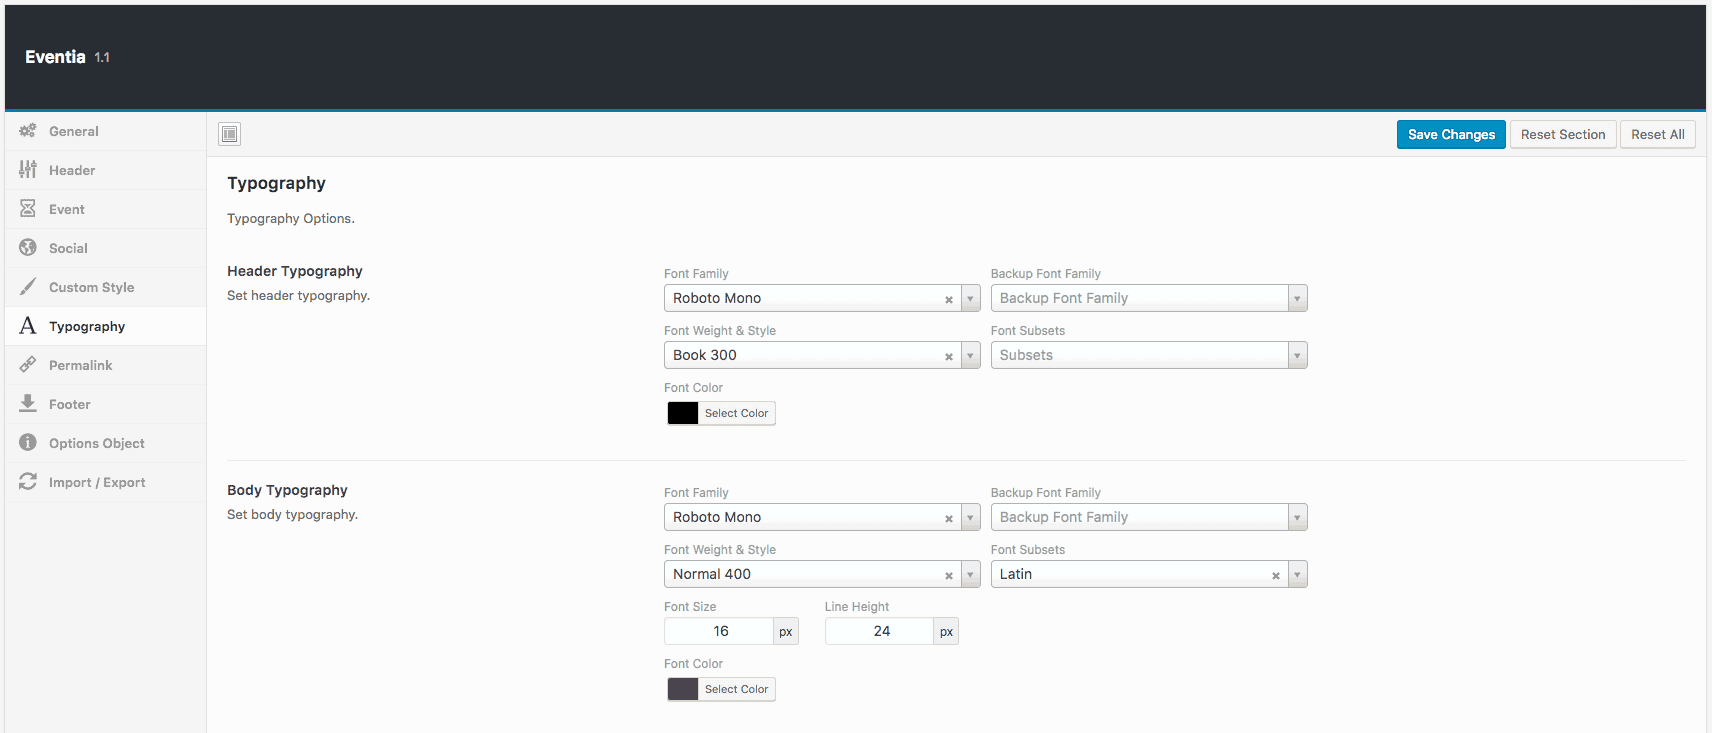Image resolution: width=1712 pixels, height=733 pixels.
Task: Click the Footer download icon
Action: click(x=28, y=404)
